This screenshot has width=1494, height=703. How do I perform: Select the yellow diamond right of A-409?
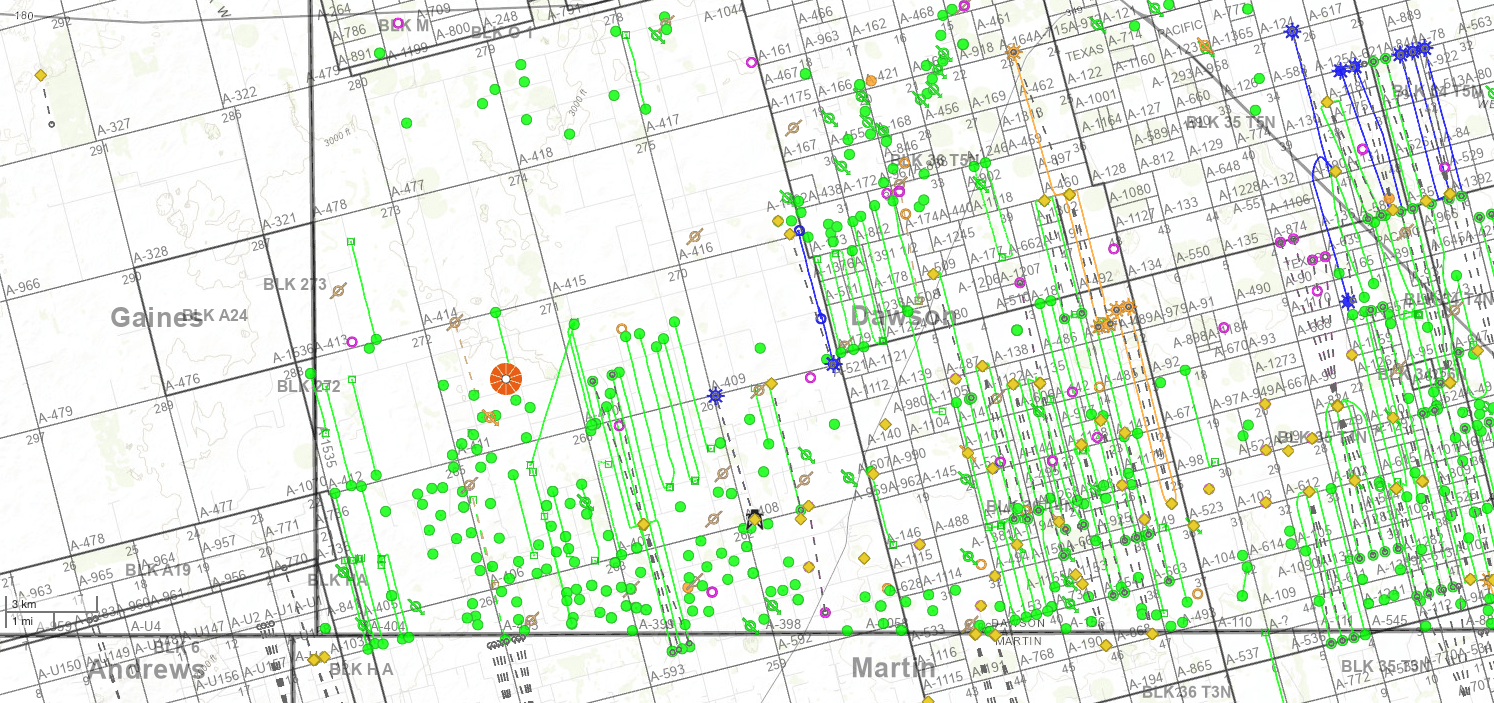pyautogui.click(x=771, y=384)
